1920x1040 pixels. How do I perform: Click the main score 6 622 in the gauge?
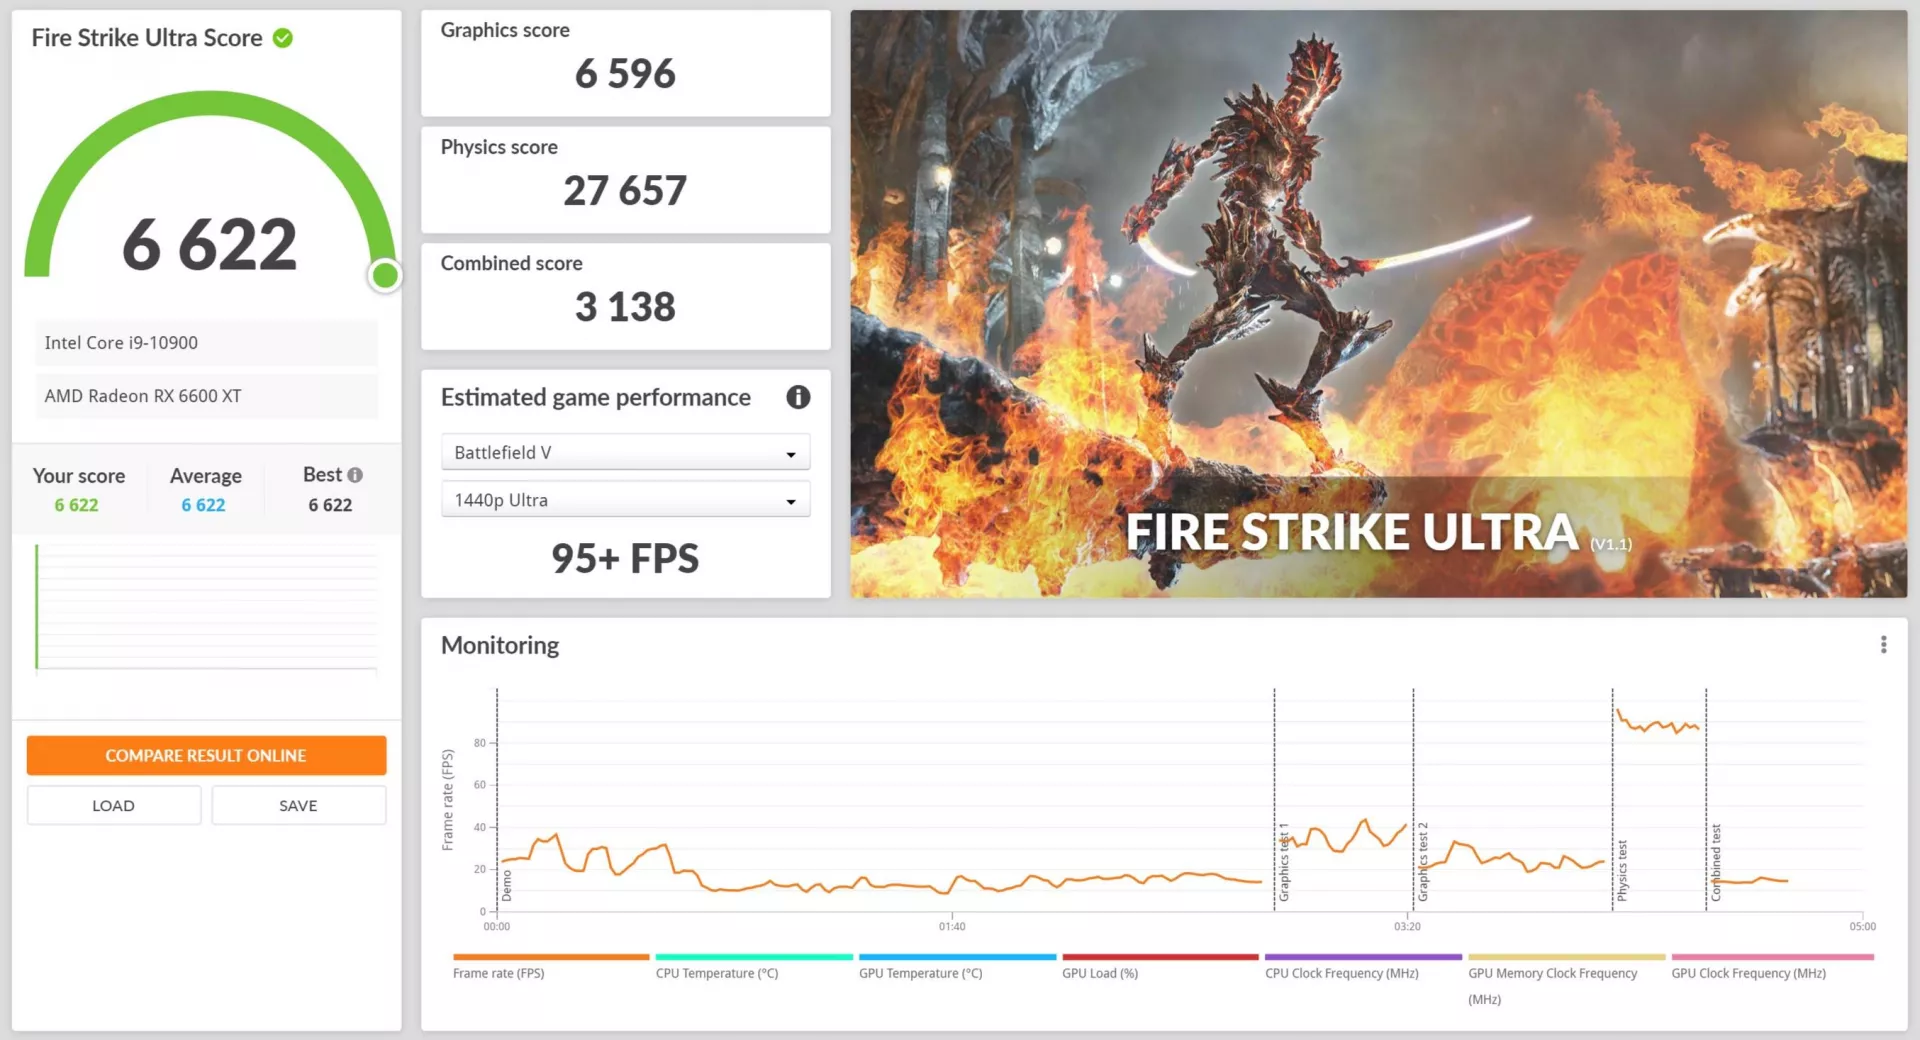click(x=210, y=244)
